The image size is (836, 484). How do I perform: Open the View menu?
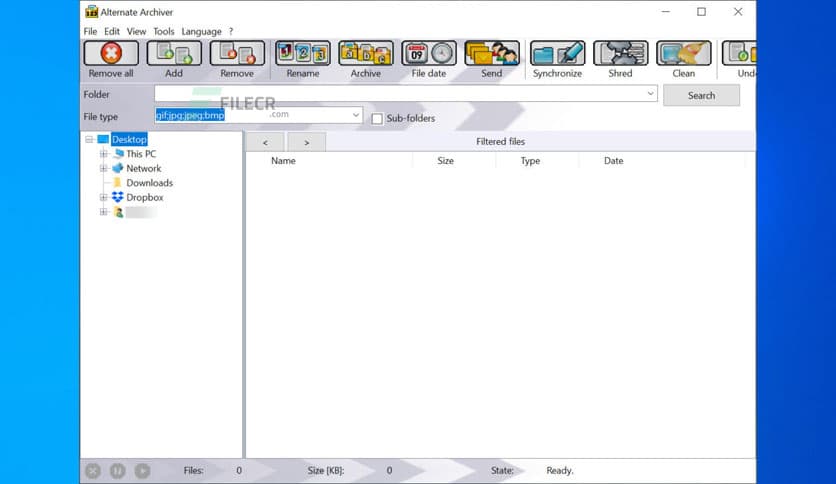[136, 31]
